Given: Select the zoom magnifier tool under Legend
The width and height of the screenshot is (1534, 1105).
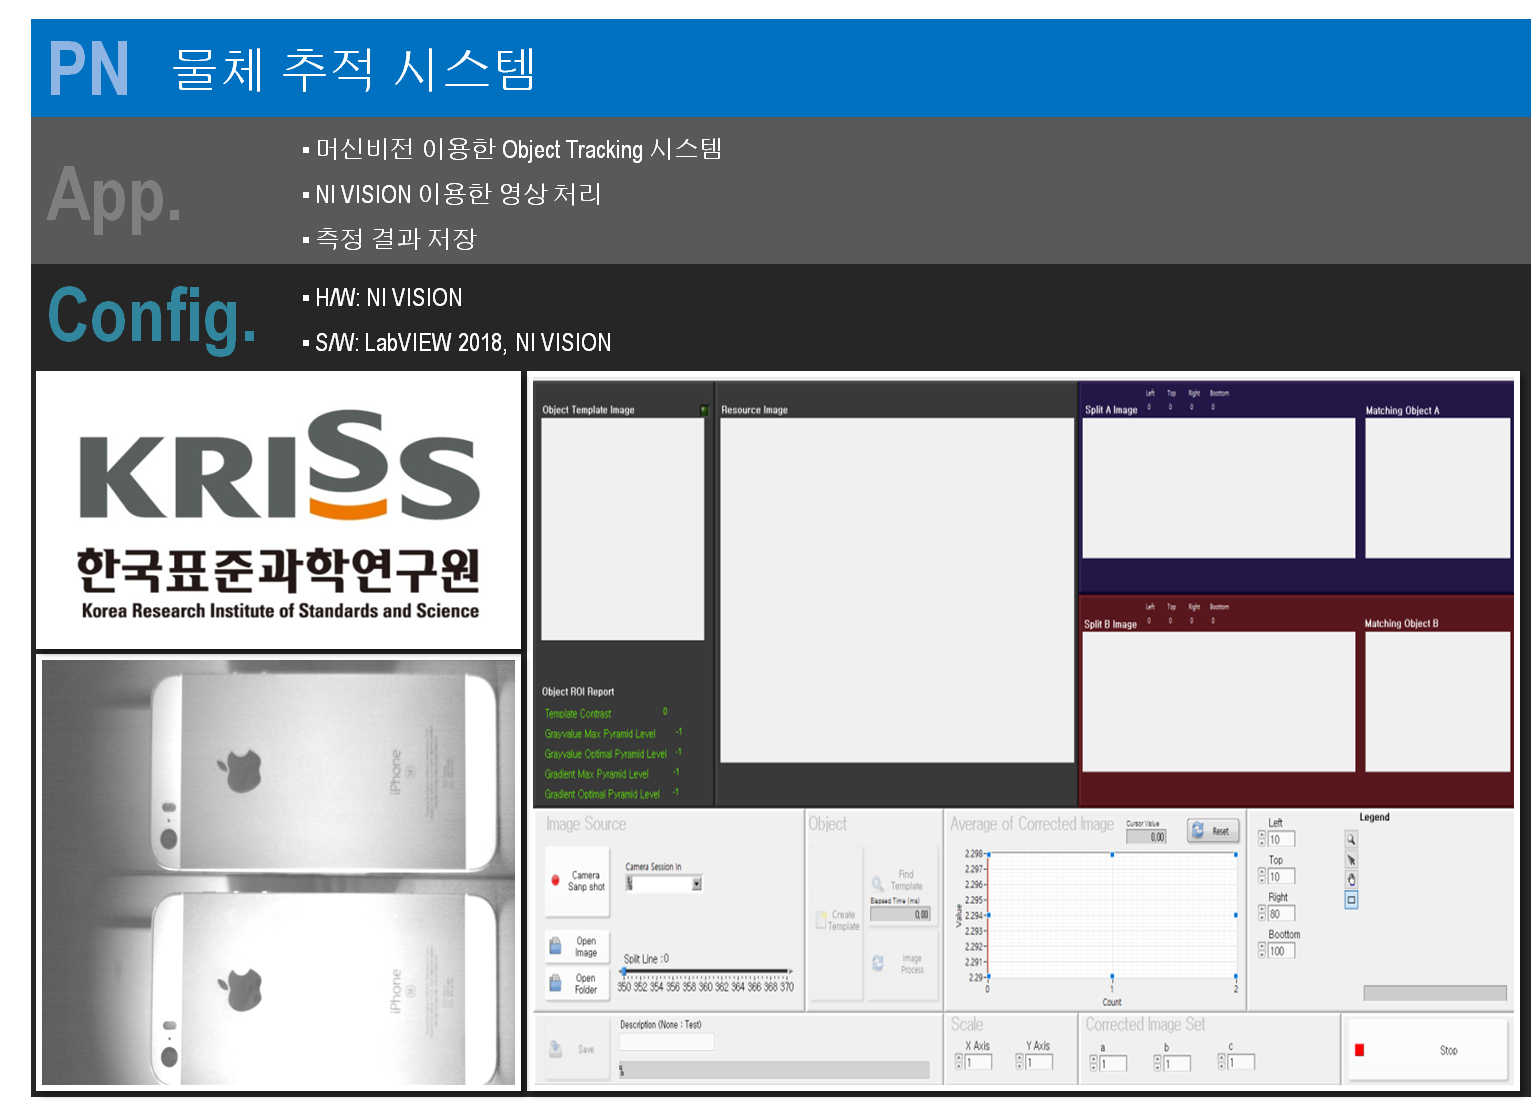Looking at the screenshot, I should click(x=1351, y=840).
